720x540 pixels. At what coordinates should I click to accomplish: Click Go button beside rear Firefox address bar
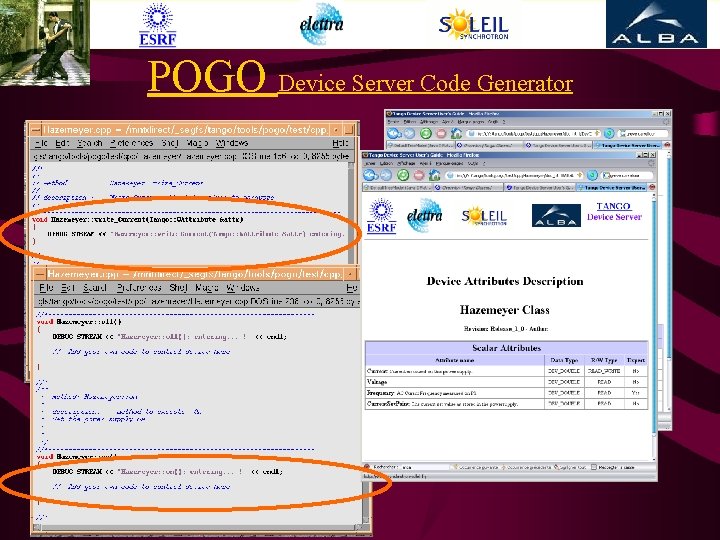pyautogui.click(x=609, y=133)
